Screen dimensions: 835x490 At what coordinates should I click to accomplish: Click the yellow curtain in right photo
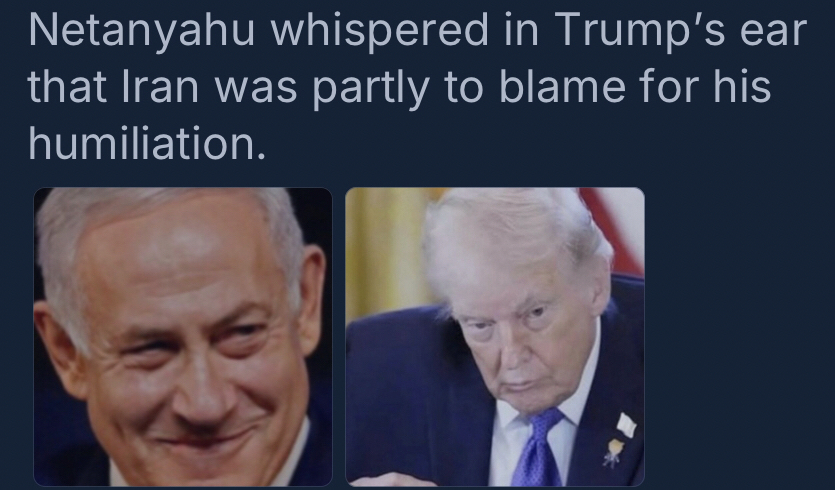384,250
